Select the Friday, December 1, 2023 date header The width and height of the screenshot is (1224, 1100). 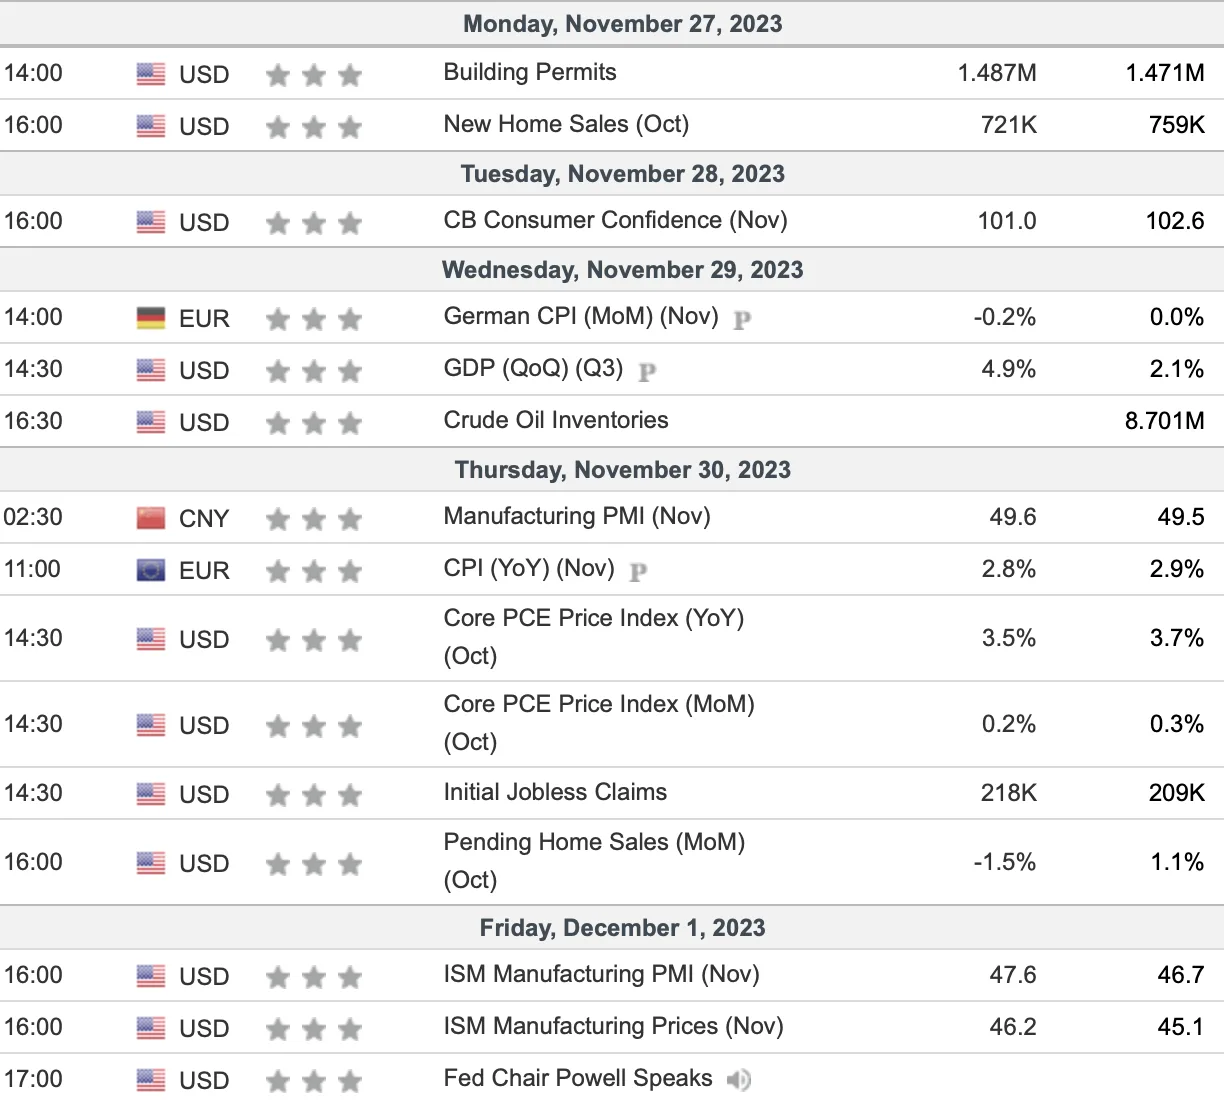click(622, 928)
